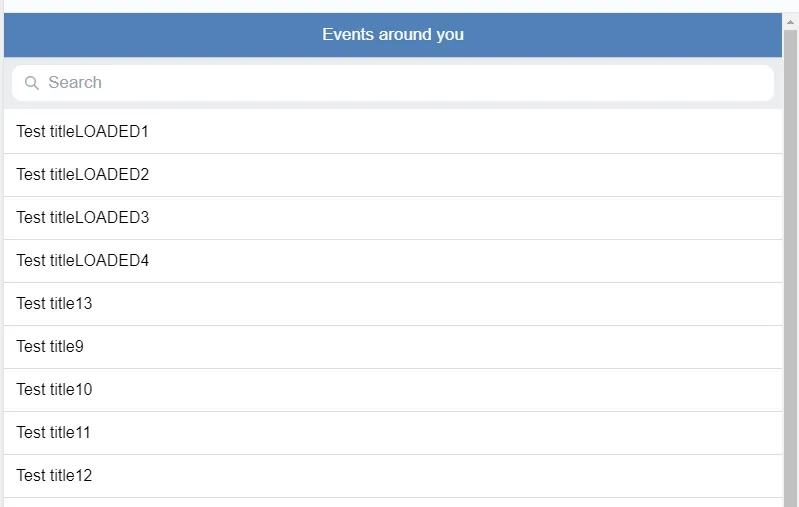Select the event just above Test title10

pyautogui.click(x=50, y=346)
